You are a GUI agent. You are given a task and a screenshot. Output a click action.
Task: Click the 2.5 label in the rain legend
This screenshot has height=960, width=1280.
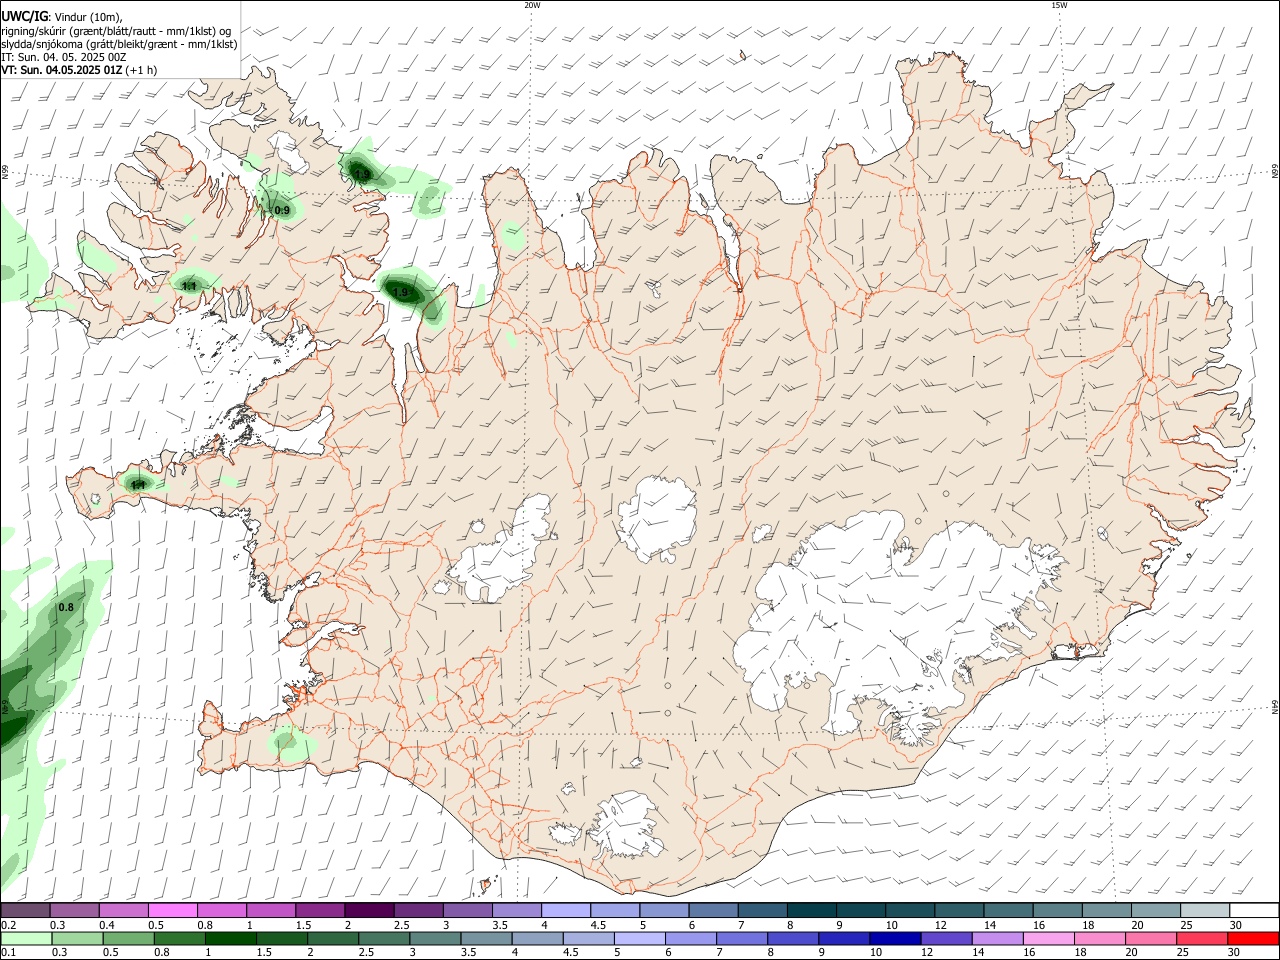pyautogui.click(x=366, y=952)
